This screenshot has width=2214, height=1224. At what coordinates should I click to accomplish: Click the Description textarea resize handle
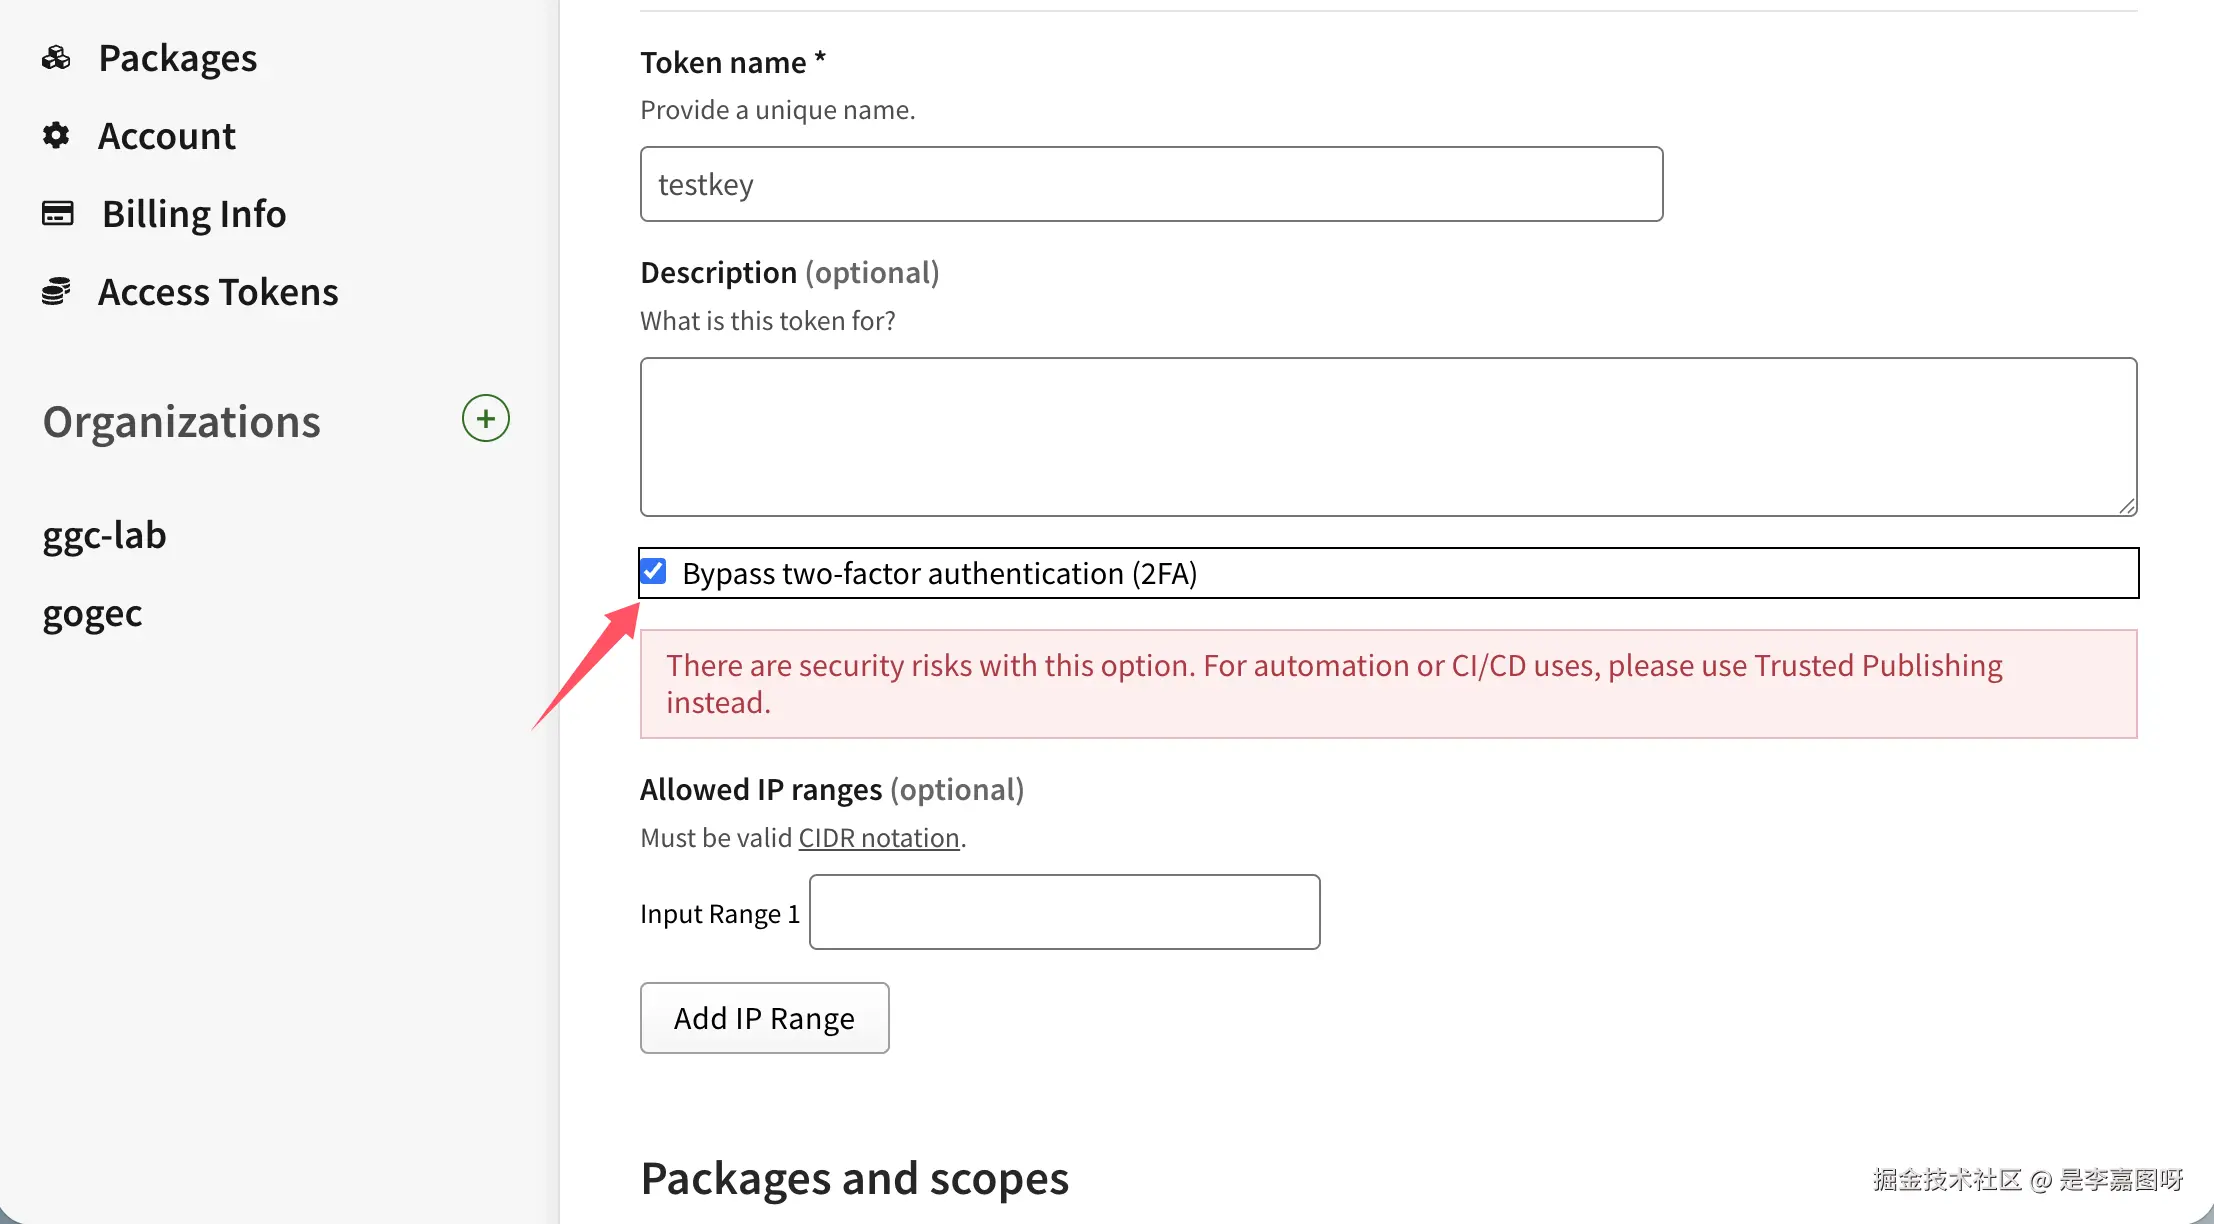click(2127, 506)
